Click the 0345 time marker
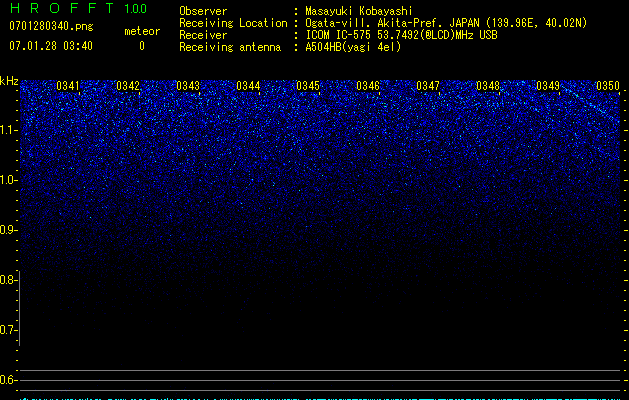Screen dimensions: 629x400 pyautogui.click(x=308, y=86)
